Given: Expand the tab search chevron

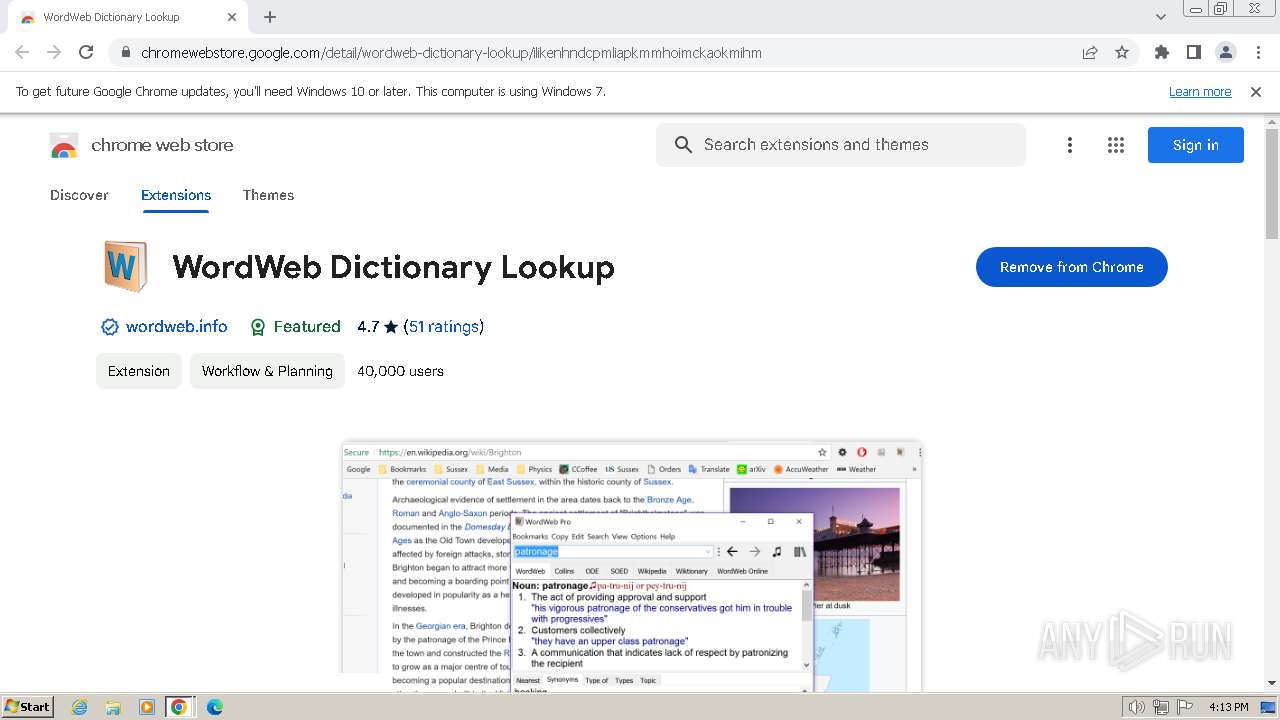Looking at the screenshot, I should 1160,17.
